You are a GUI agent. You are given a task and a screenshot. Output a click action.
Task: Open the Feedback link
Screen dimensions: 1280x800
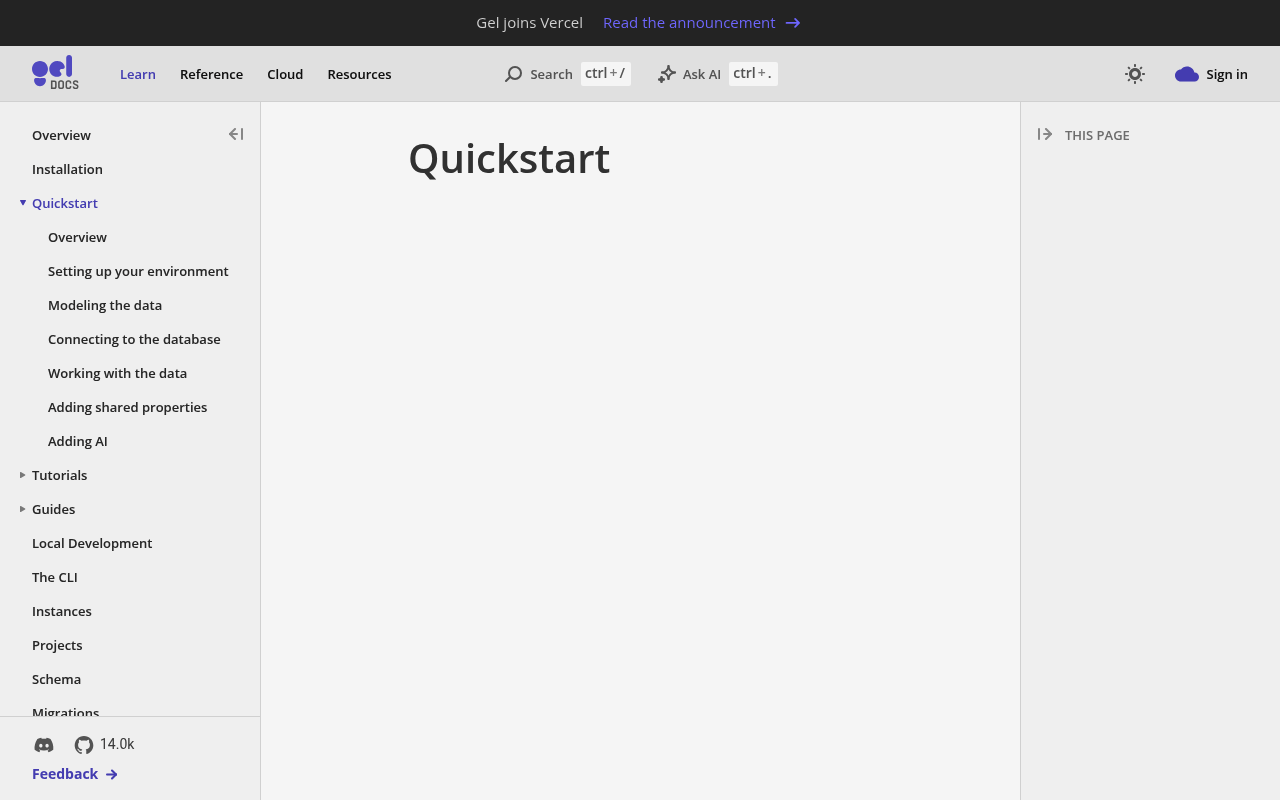(x=65, y=774)
